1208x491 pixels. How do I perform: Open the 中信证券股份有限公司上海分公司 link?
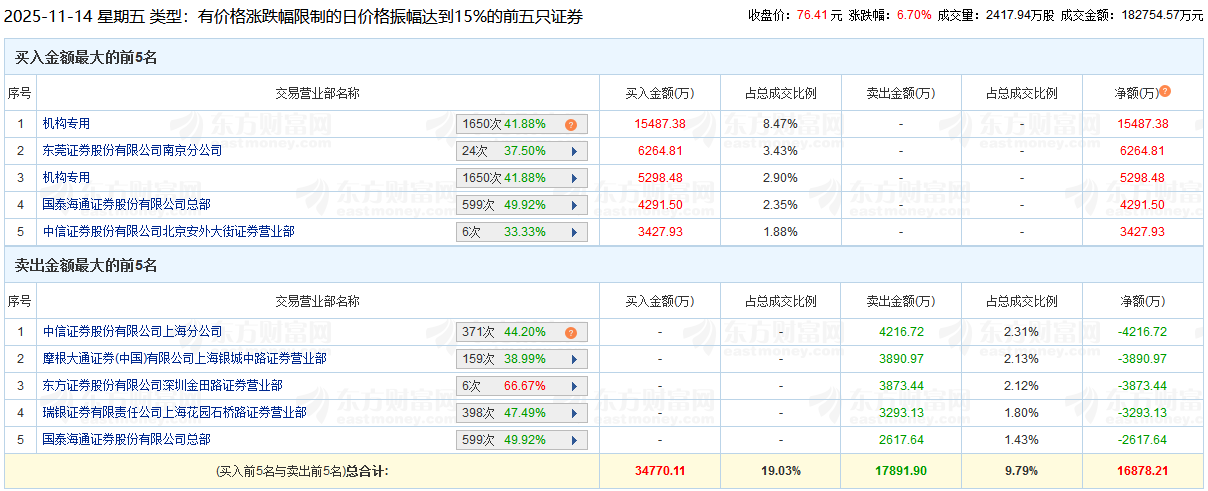132,331
